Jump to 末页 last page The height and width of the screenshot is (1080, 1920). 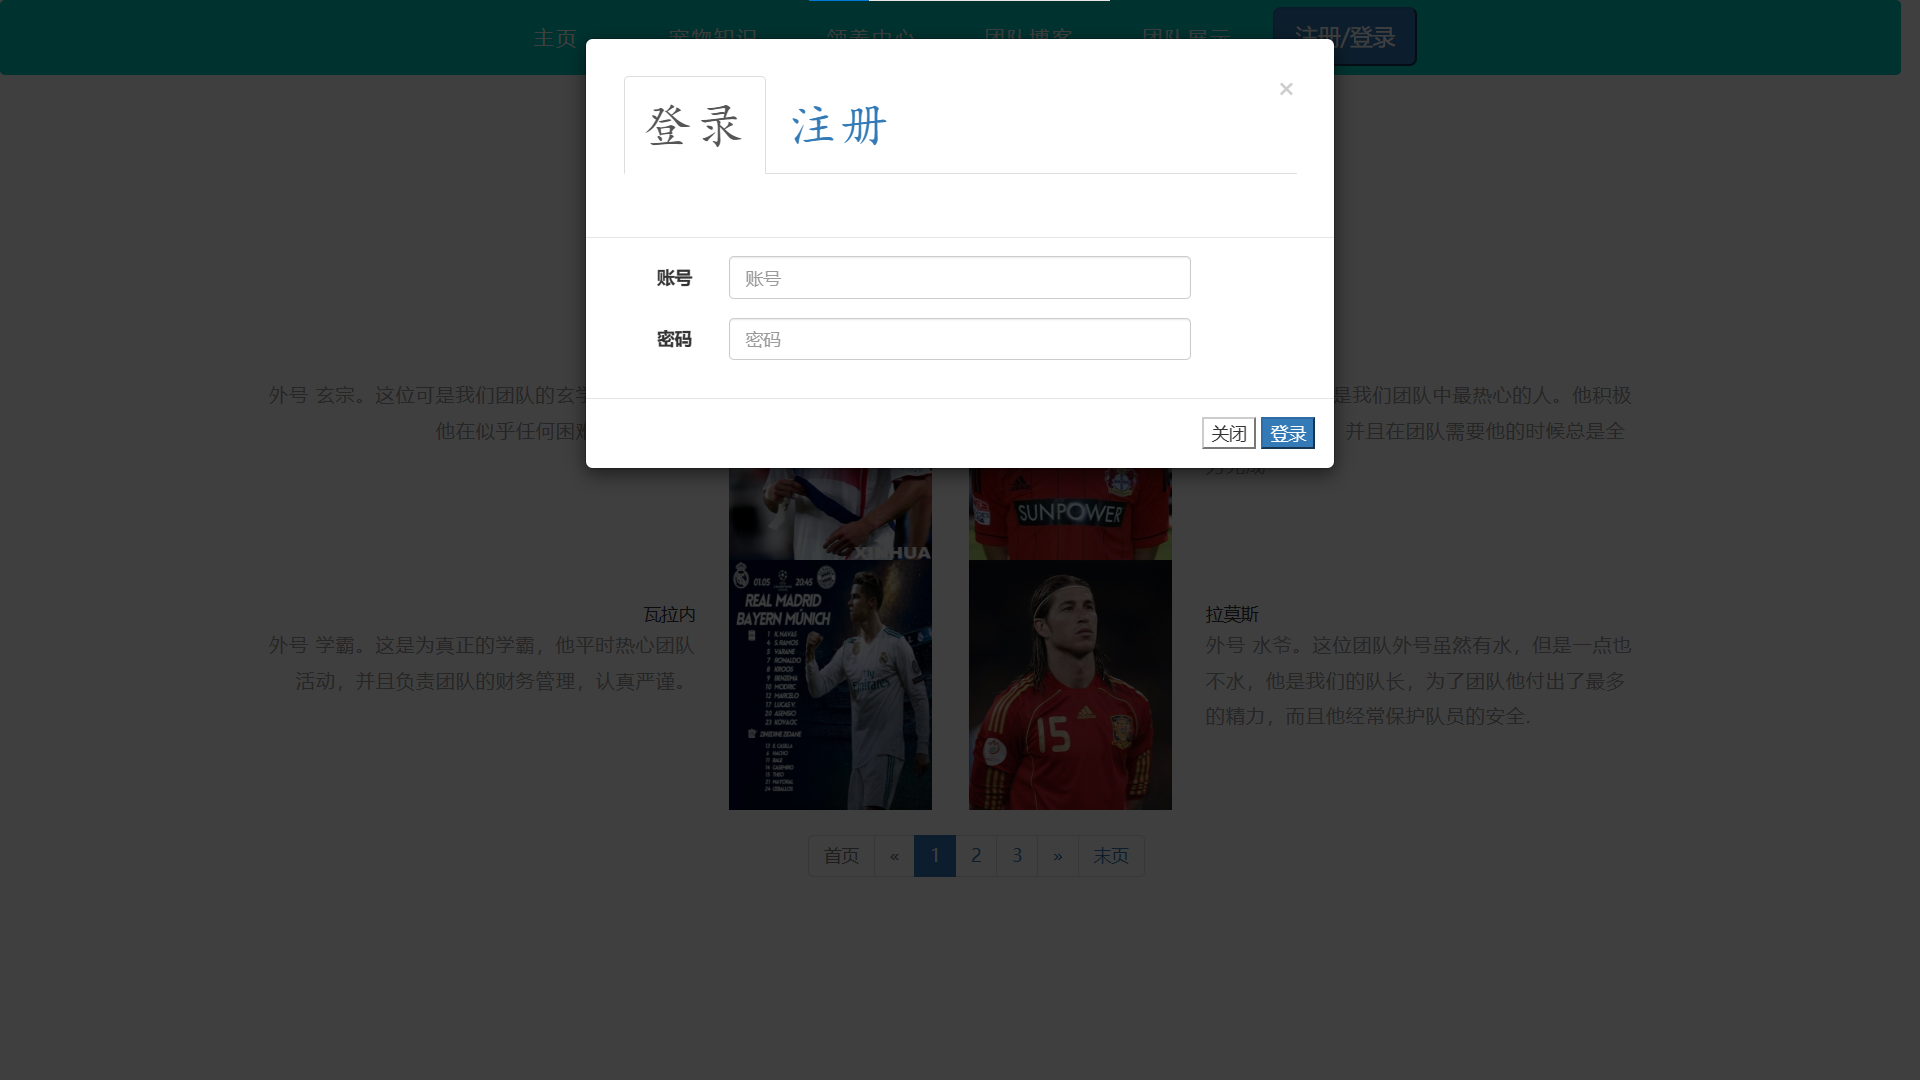pos(1111,856)
